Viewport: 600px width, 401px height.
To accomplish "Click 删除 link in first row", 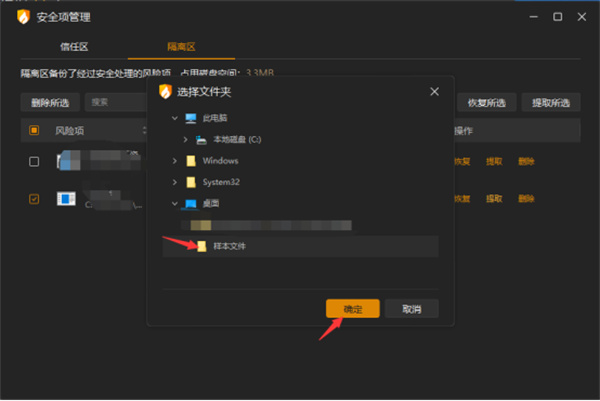I will tap(526, 161).
